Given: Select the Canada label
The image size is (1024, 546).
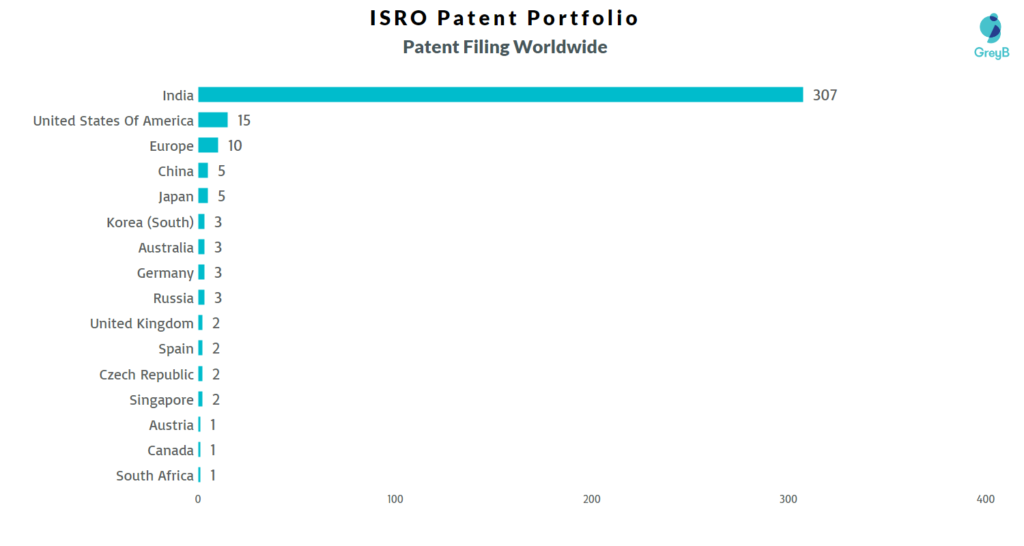Looking at the screenshot, I should pyautogui.click(x=170, y=451).
